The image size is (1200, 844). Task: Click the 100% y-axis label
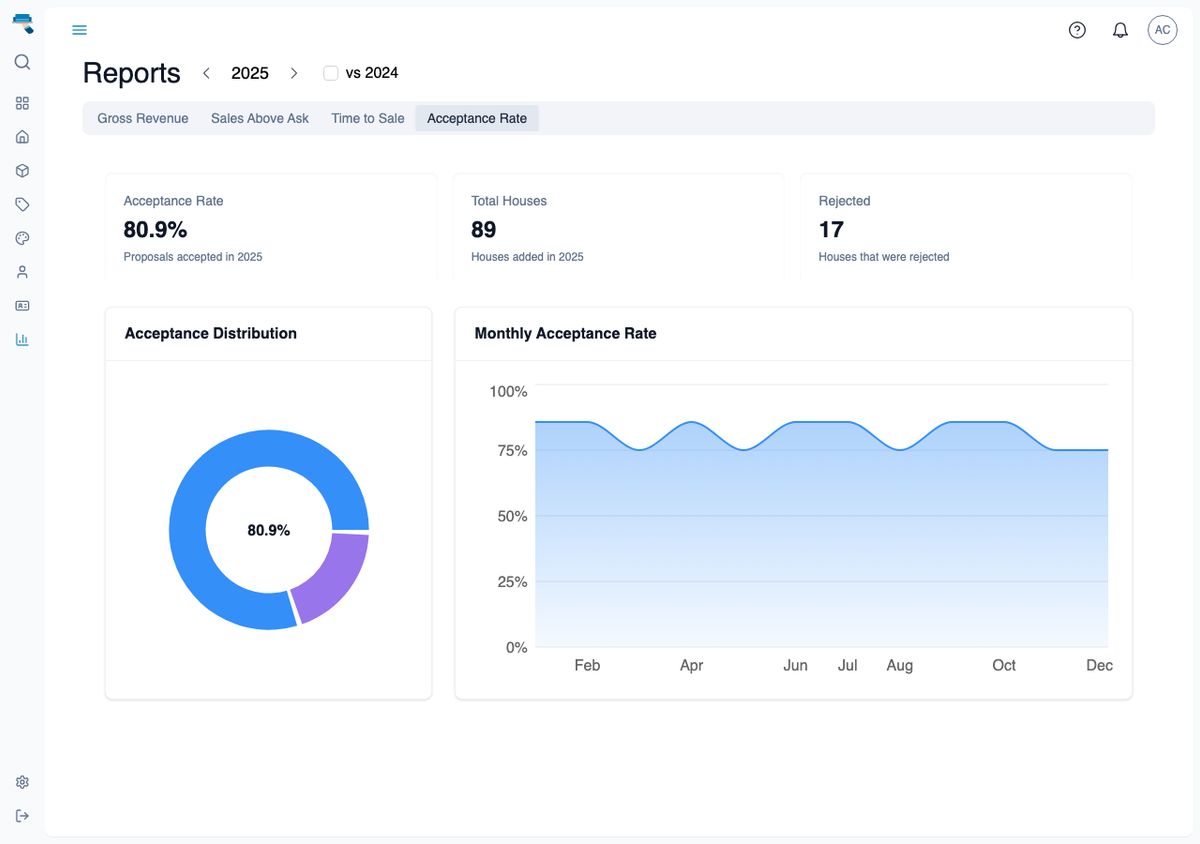(508, 391)
